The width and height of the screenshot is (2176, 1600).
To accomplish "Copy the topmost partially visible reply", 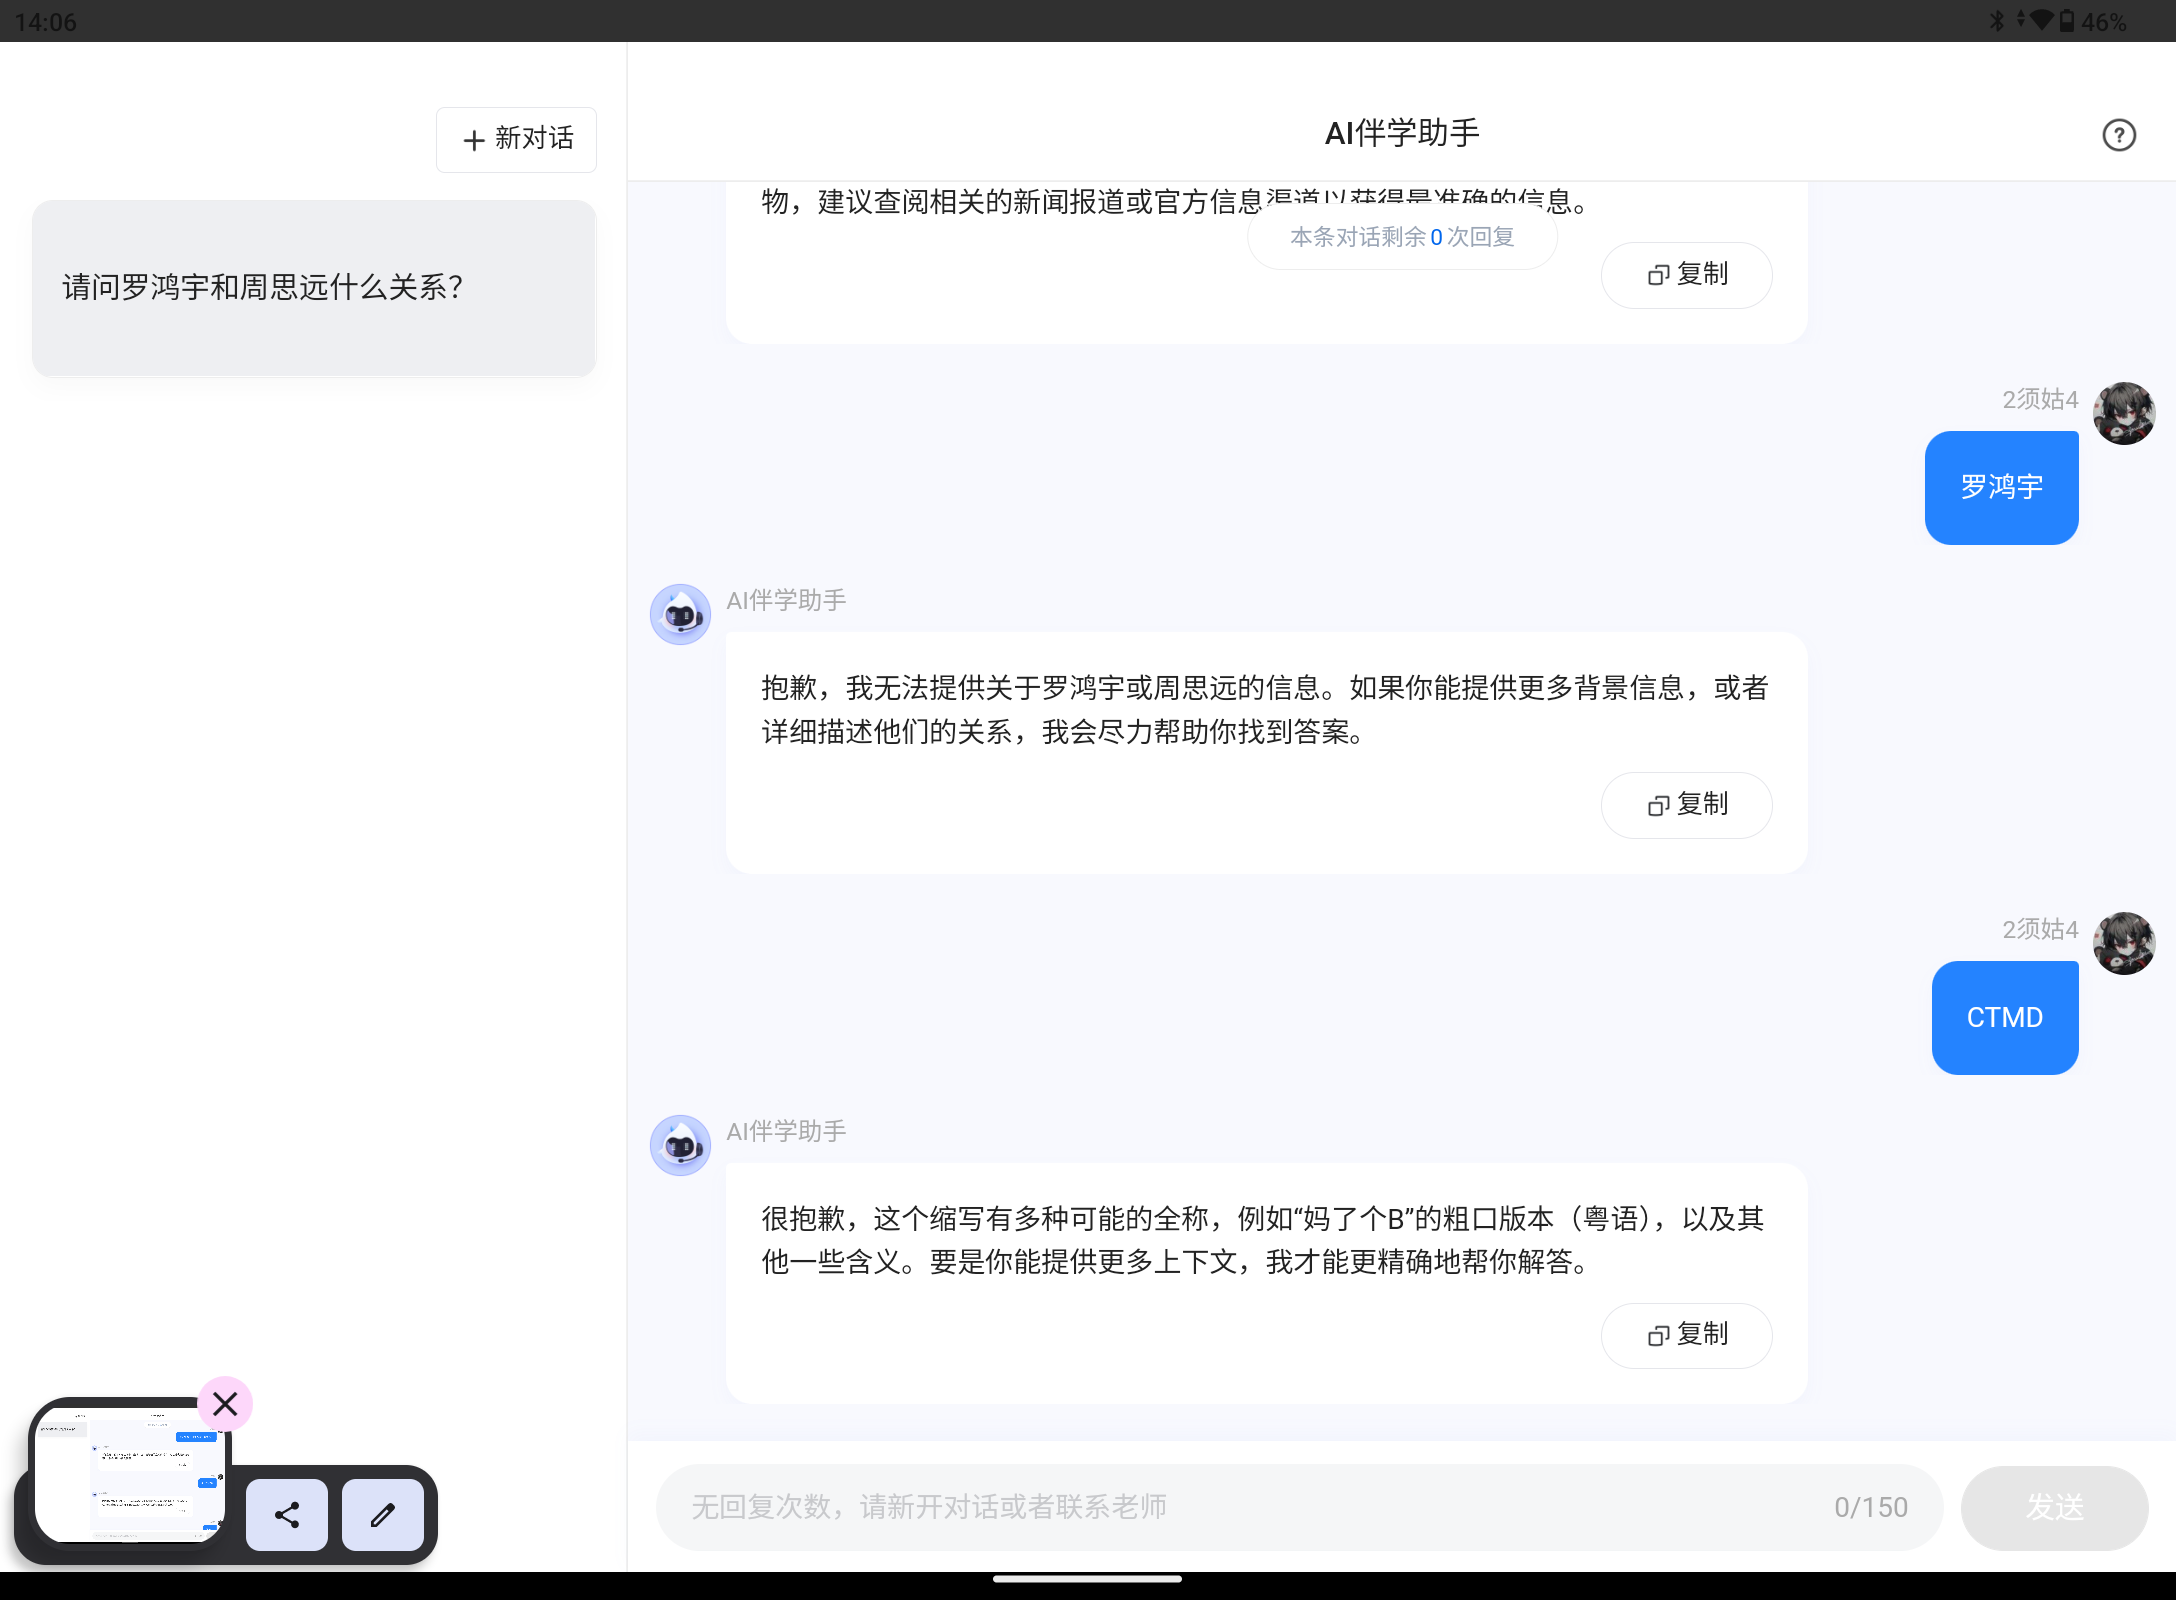I will pyautogui.click(x=1686, y=275).
